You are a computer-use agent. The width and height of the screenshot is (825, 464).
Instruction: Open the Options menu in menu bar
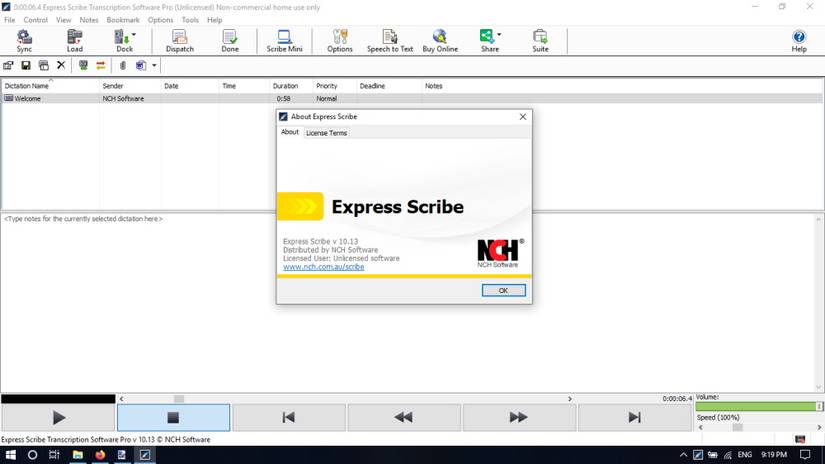pos(160,20)
